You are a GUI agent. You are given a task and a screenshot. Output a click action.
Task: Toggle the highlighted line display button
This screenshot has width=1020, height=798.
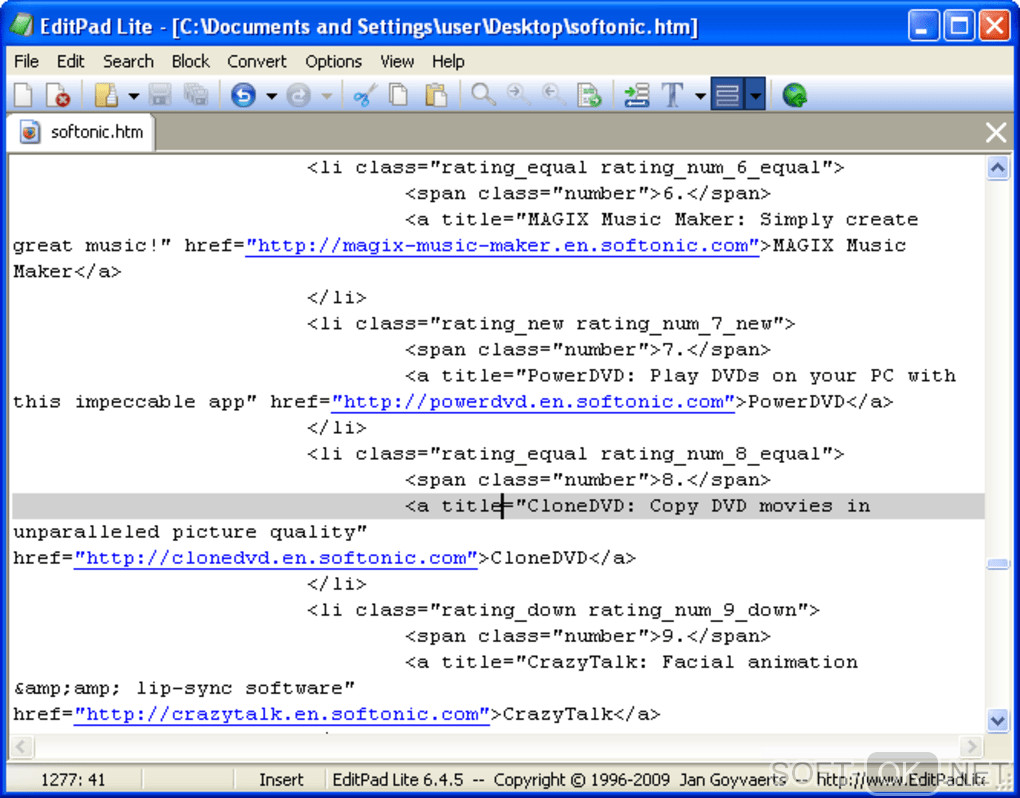click(727, 95)
